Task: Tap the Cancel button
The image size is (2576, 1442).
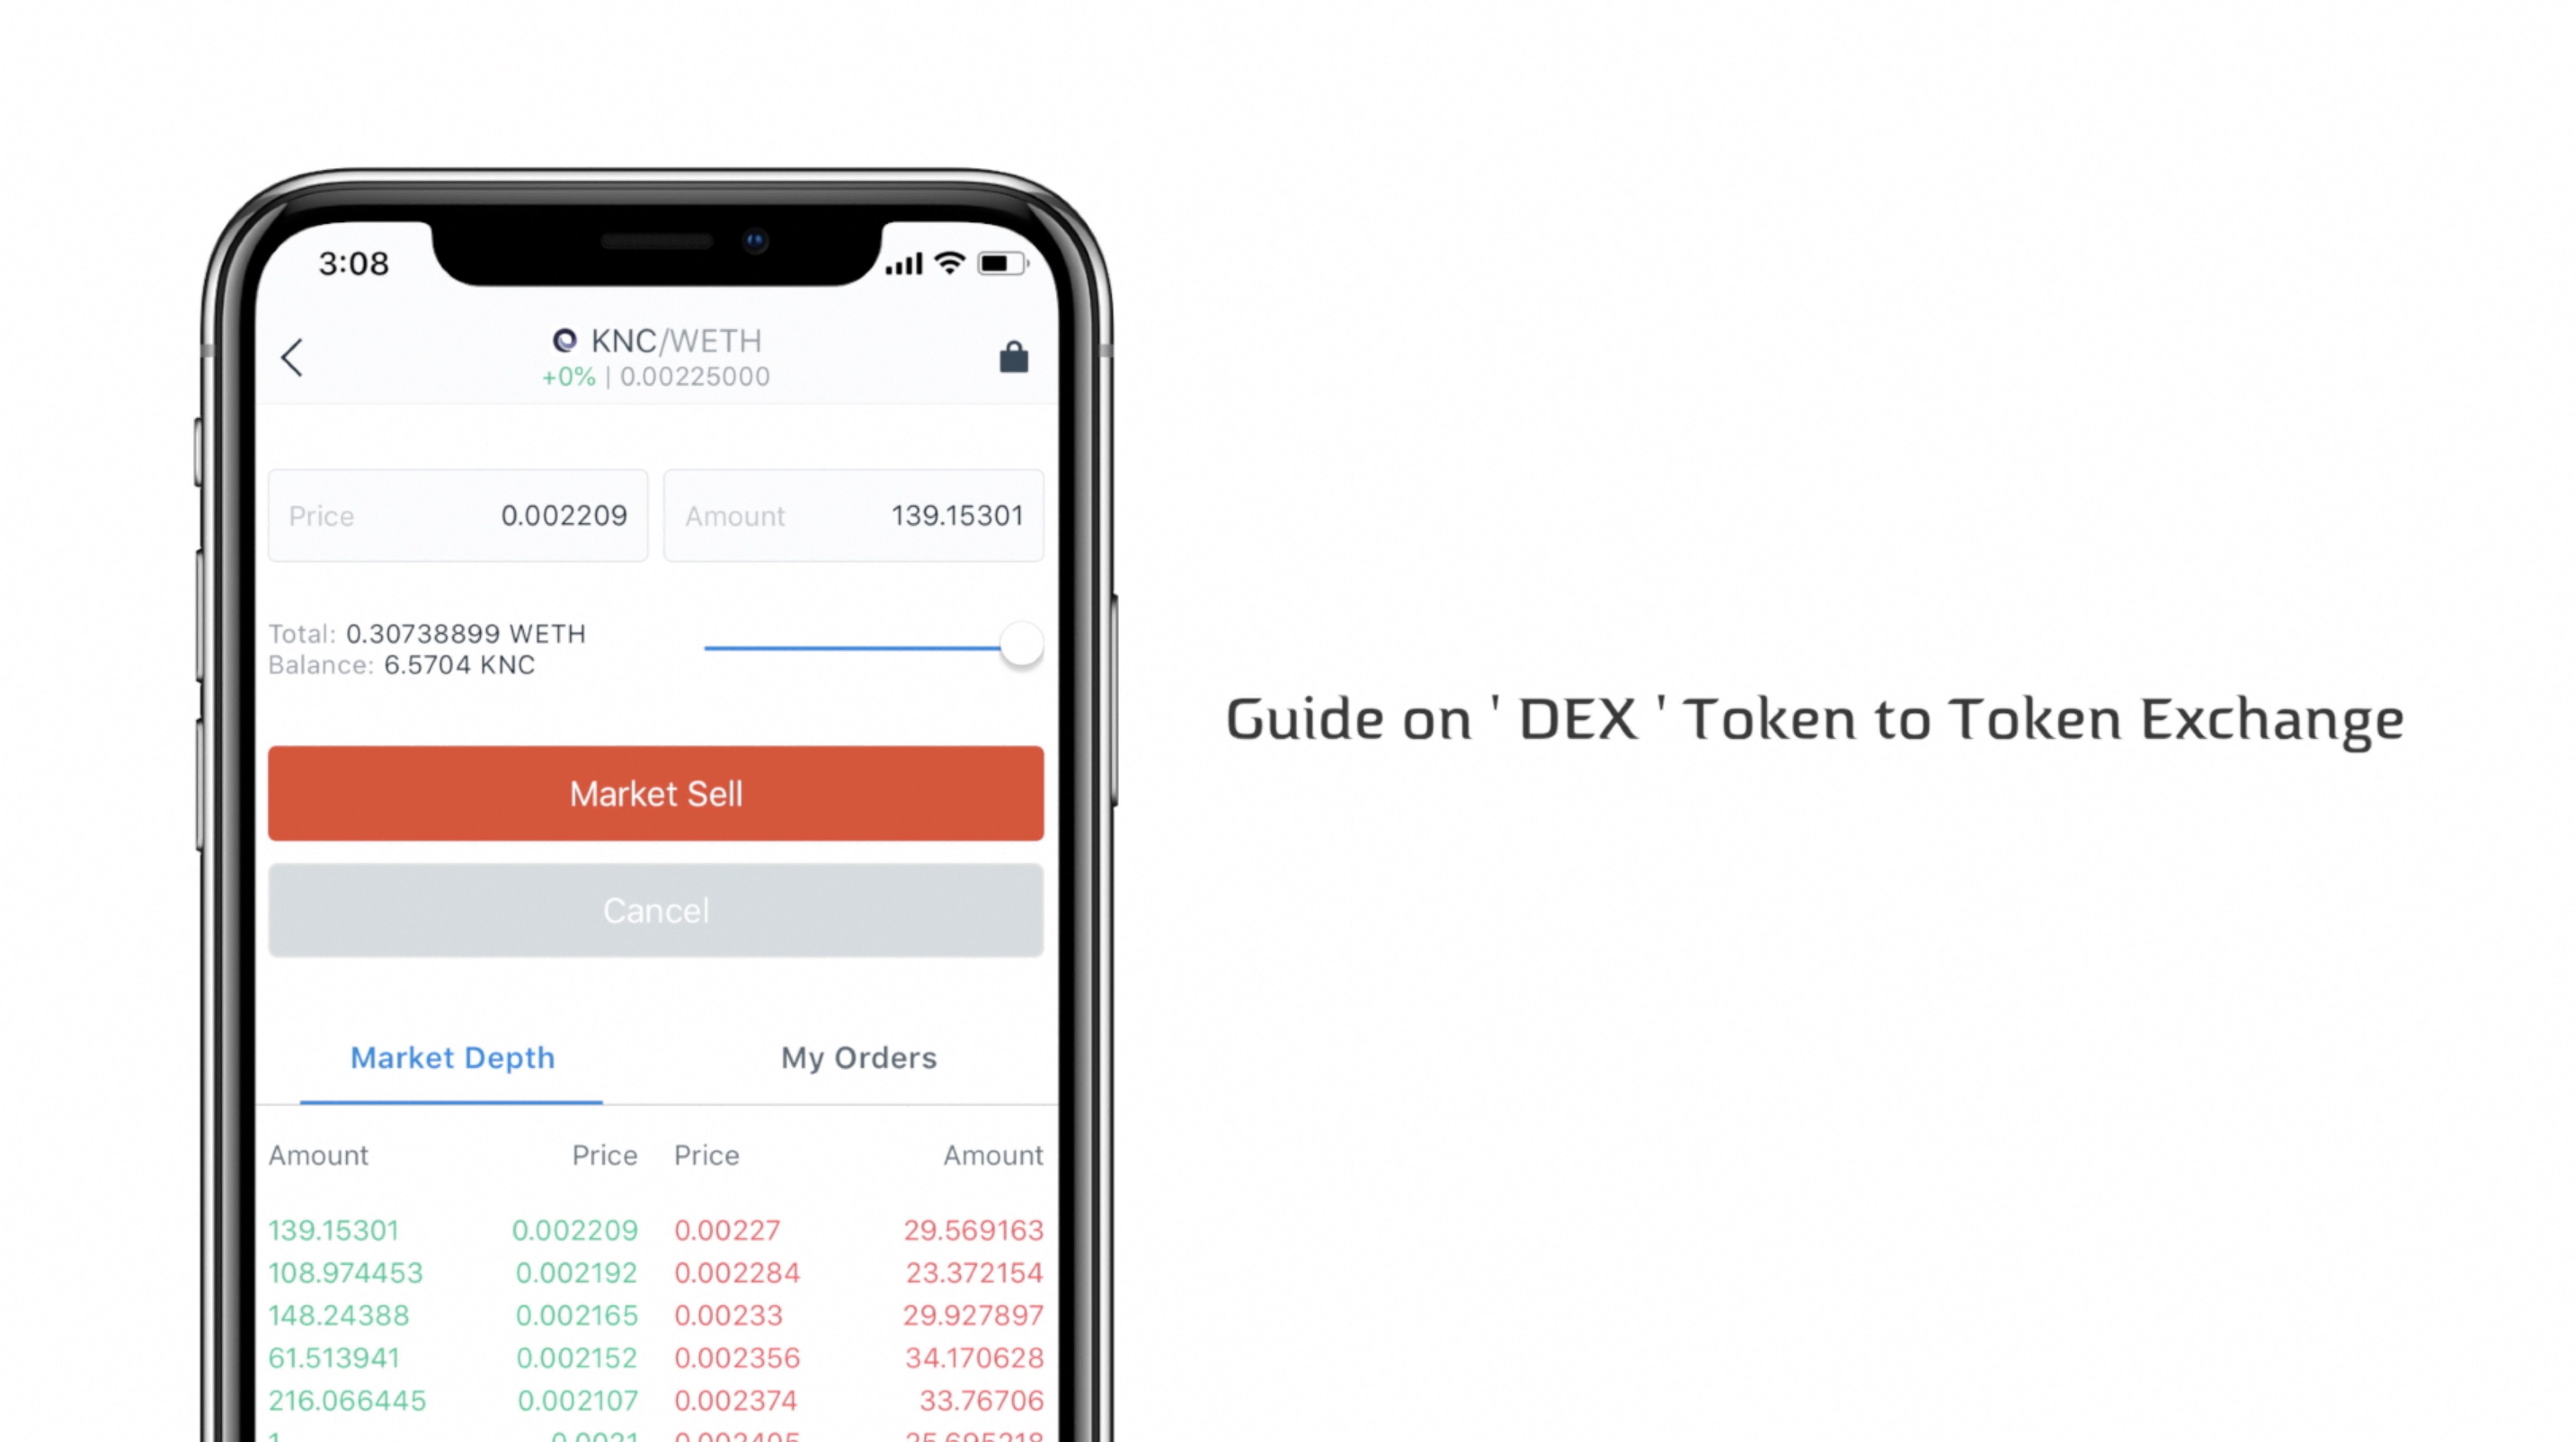Action: pyautogui.click(x=657, y=909)
